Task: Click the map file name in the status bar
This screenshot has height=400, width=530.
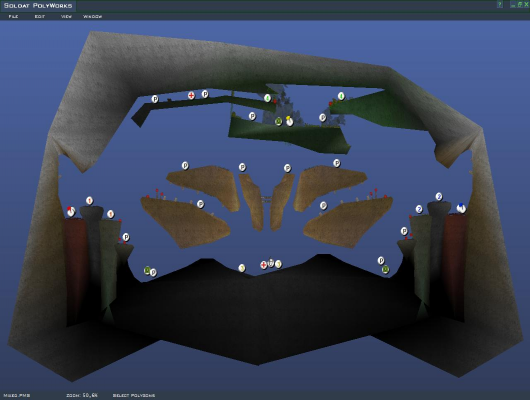Action: tap(17, 395)
